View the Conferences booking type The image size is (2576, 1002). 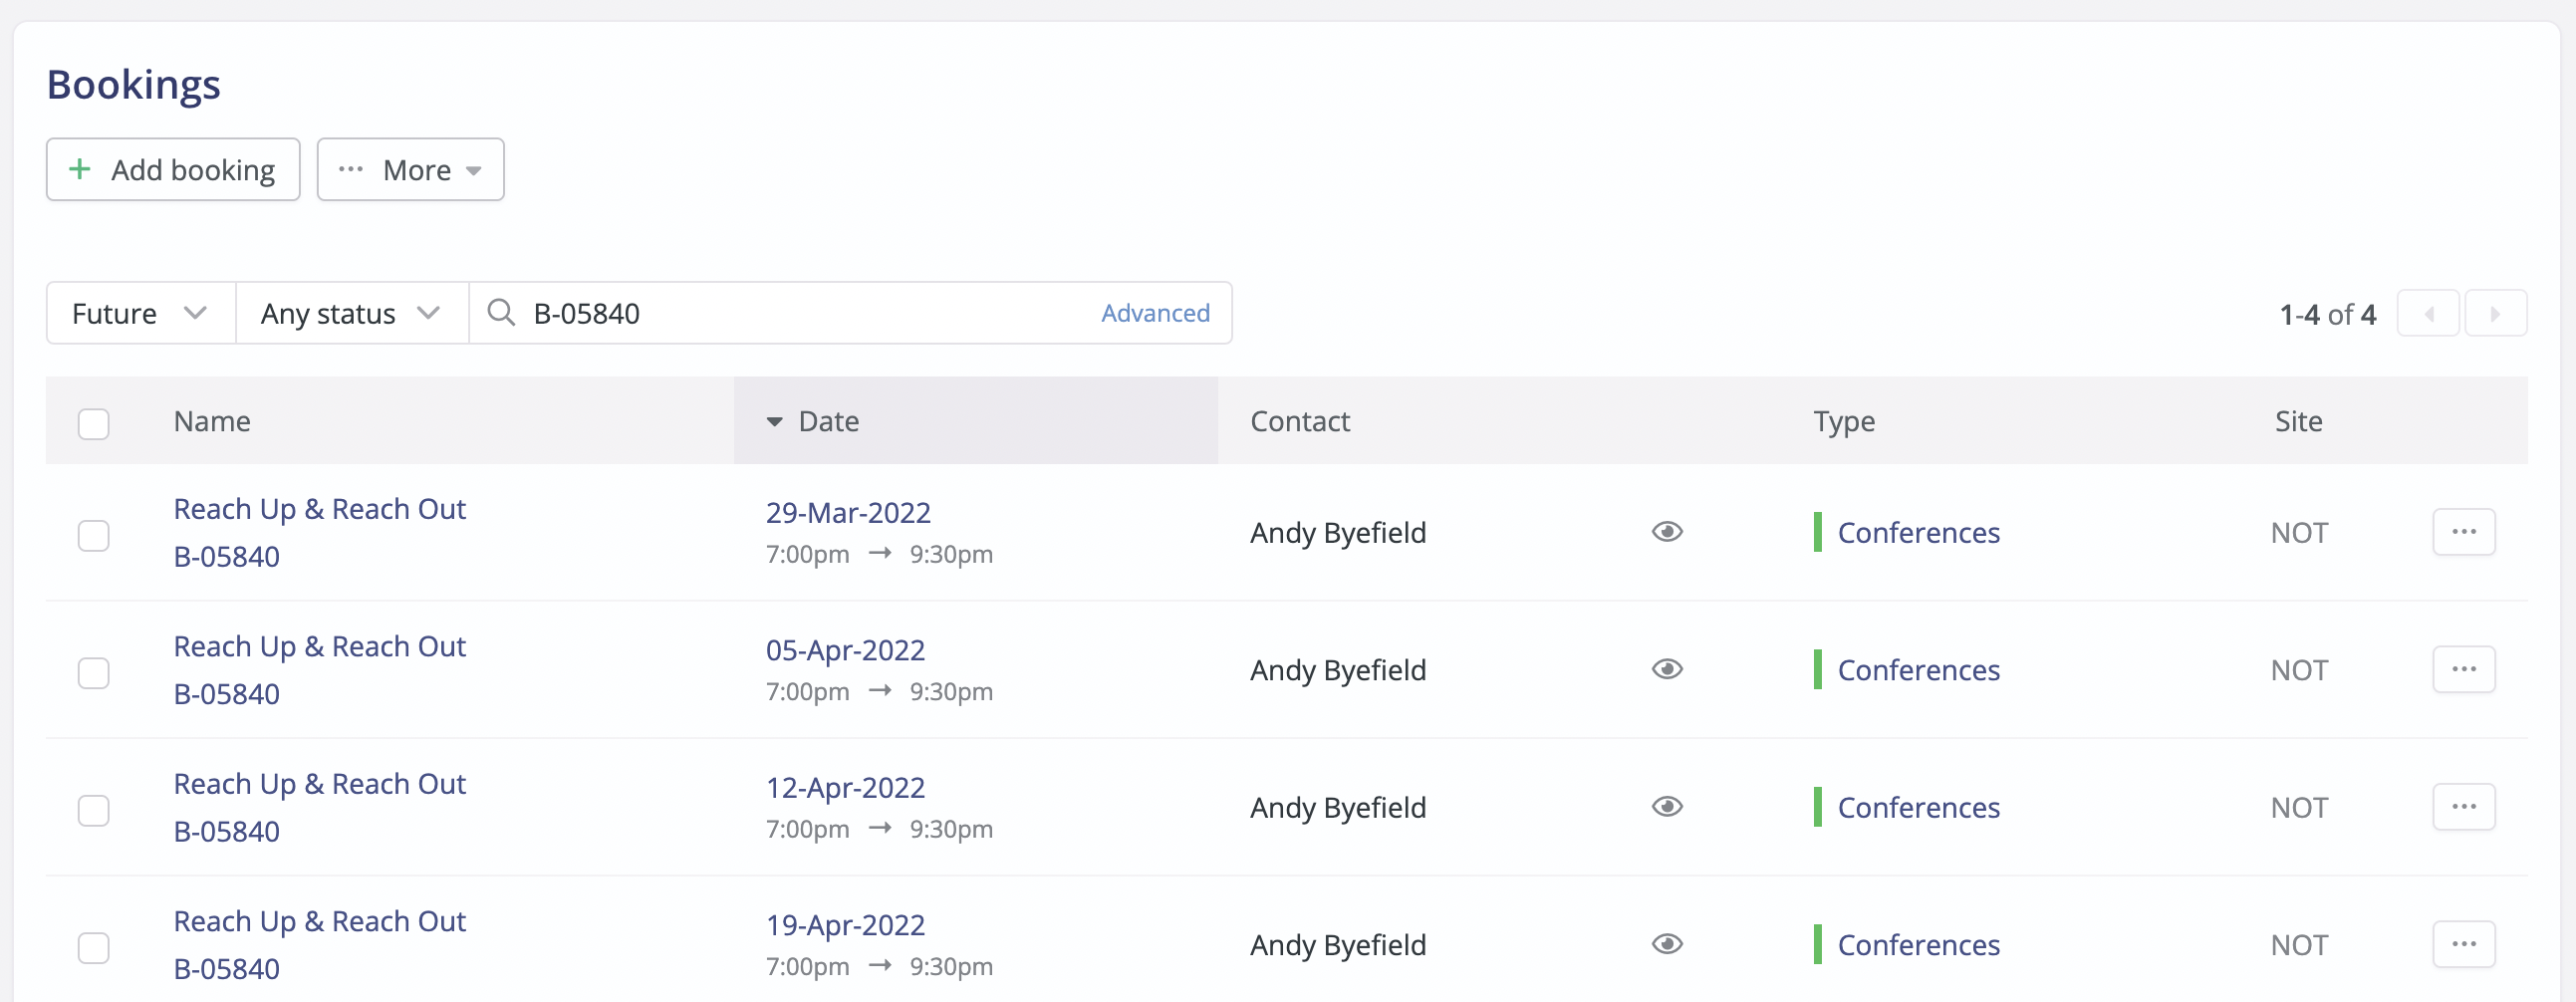tap(1918, 531)
